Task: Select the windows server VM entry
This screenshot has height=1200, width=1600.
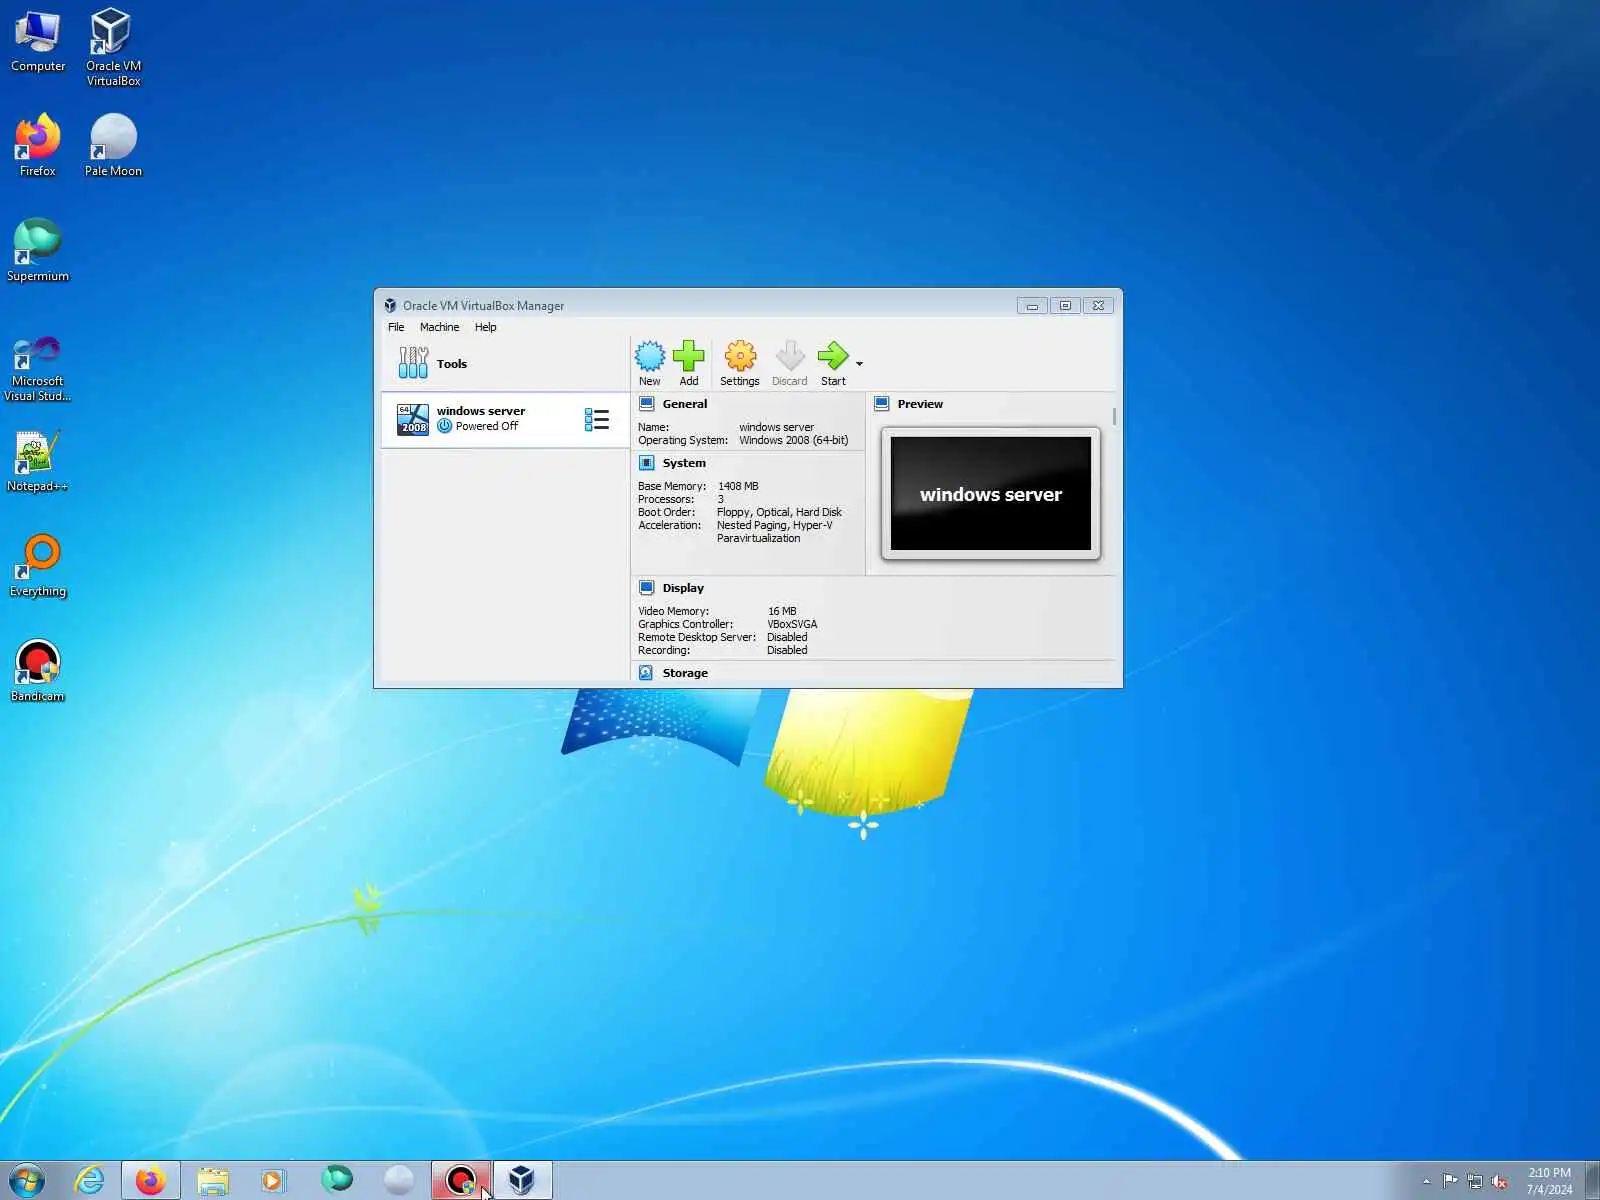Action: pos(505,419)
